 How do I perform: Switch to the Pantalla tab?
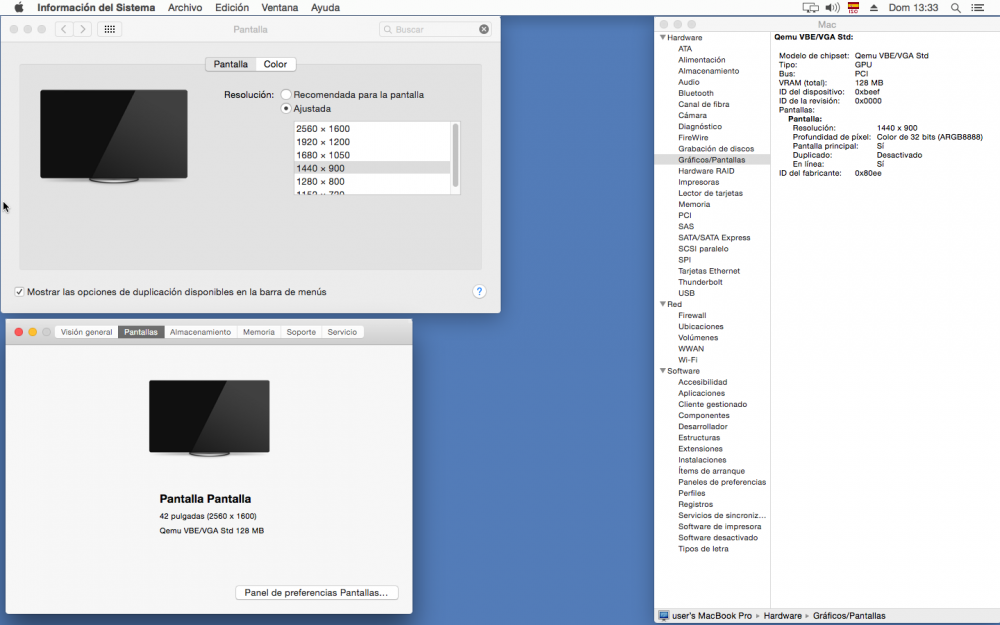[x=230, y=64]
